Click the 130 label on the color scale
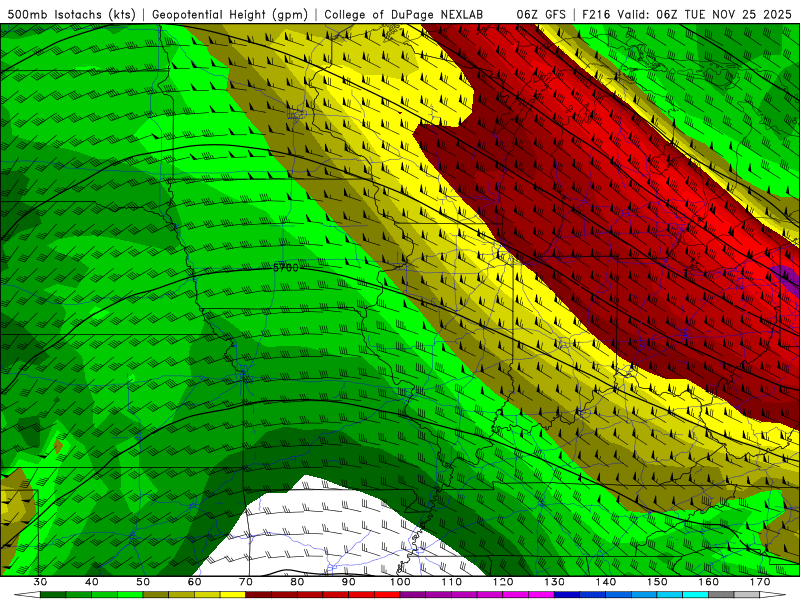This screenshot has height=600, width=800. (555, 582)
